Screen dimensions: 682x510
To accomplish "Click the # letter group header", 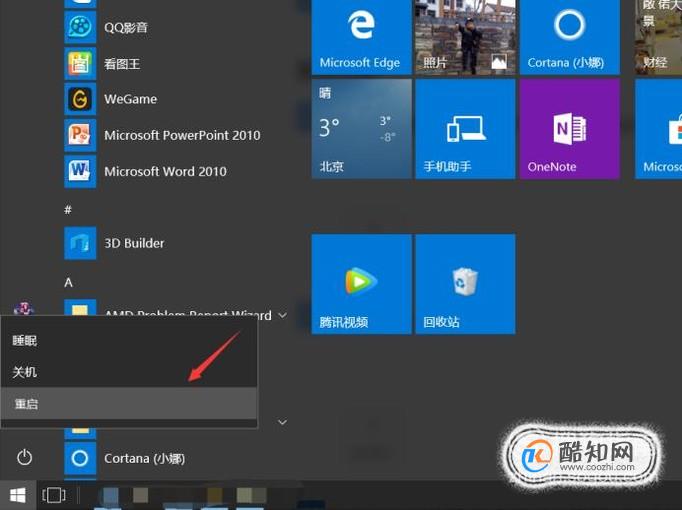I will click(x=68, y=210).
